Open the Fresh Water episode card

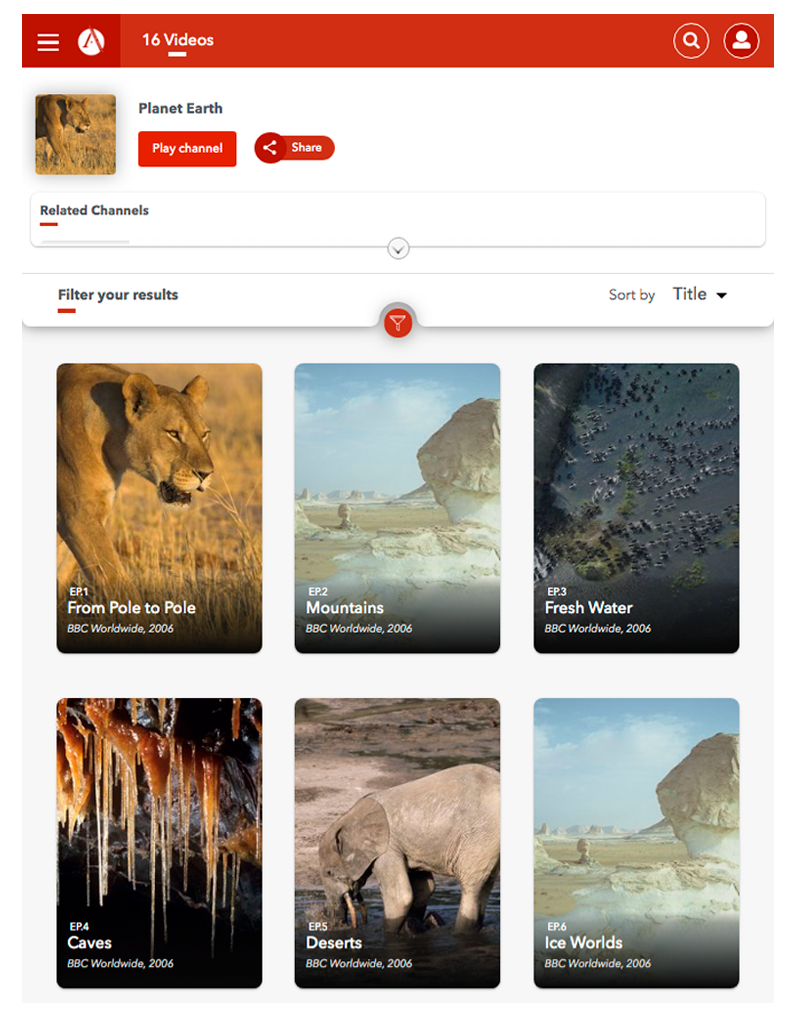pyautogui.click(x=636, y=508)
